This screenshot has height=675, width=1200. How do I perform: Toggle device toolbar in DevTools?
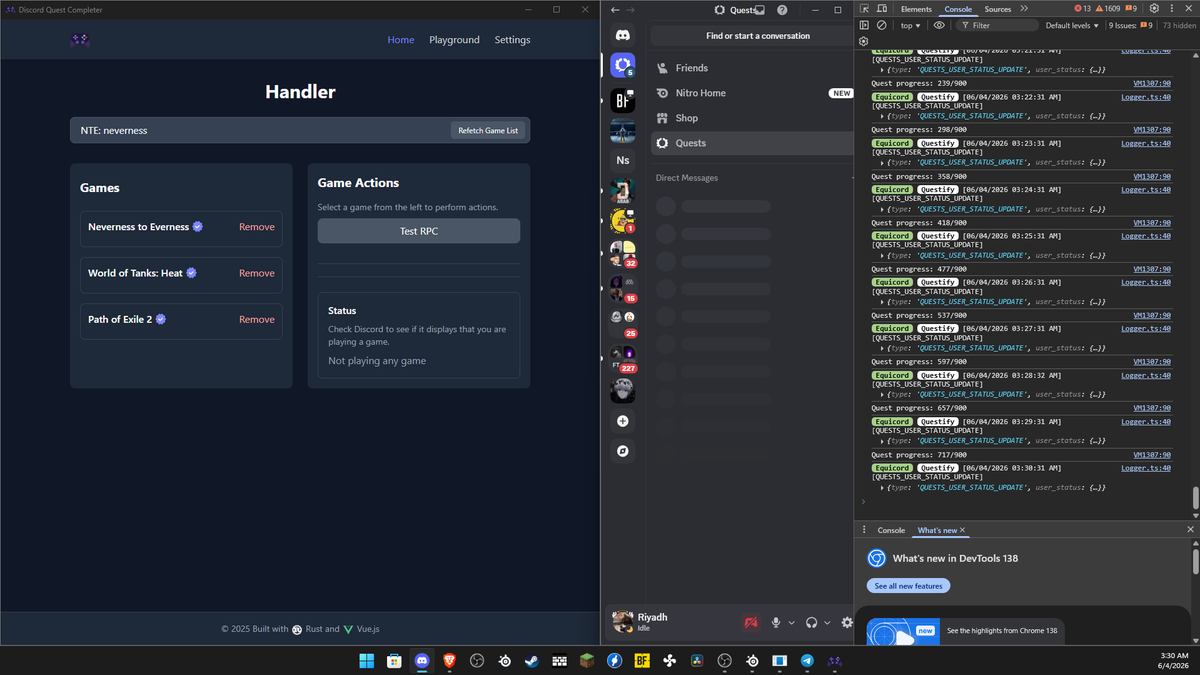881,9
